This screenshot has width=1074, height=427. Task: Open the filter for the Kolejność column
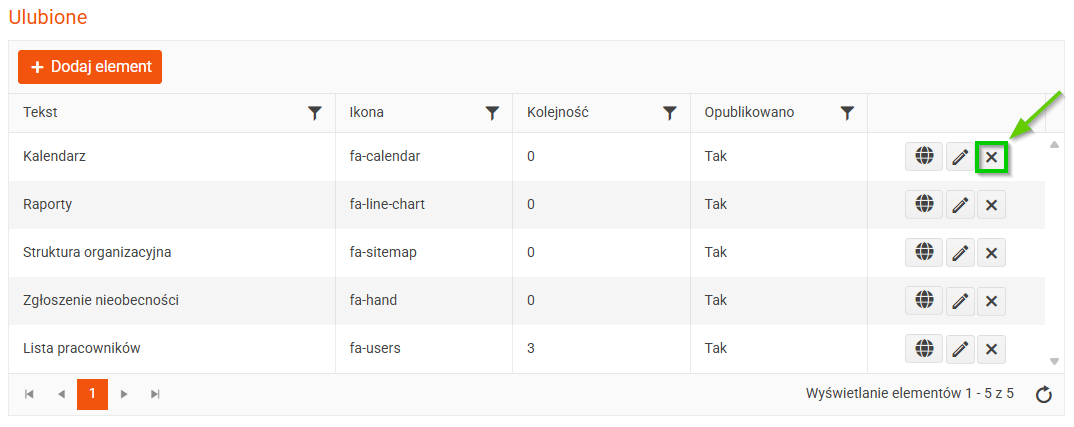tap(670, 114)
